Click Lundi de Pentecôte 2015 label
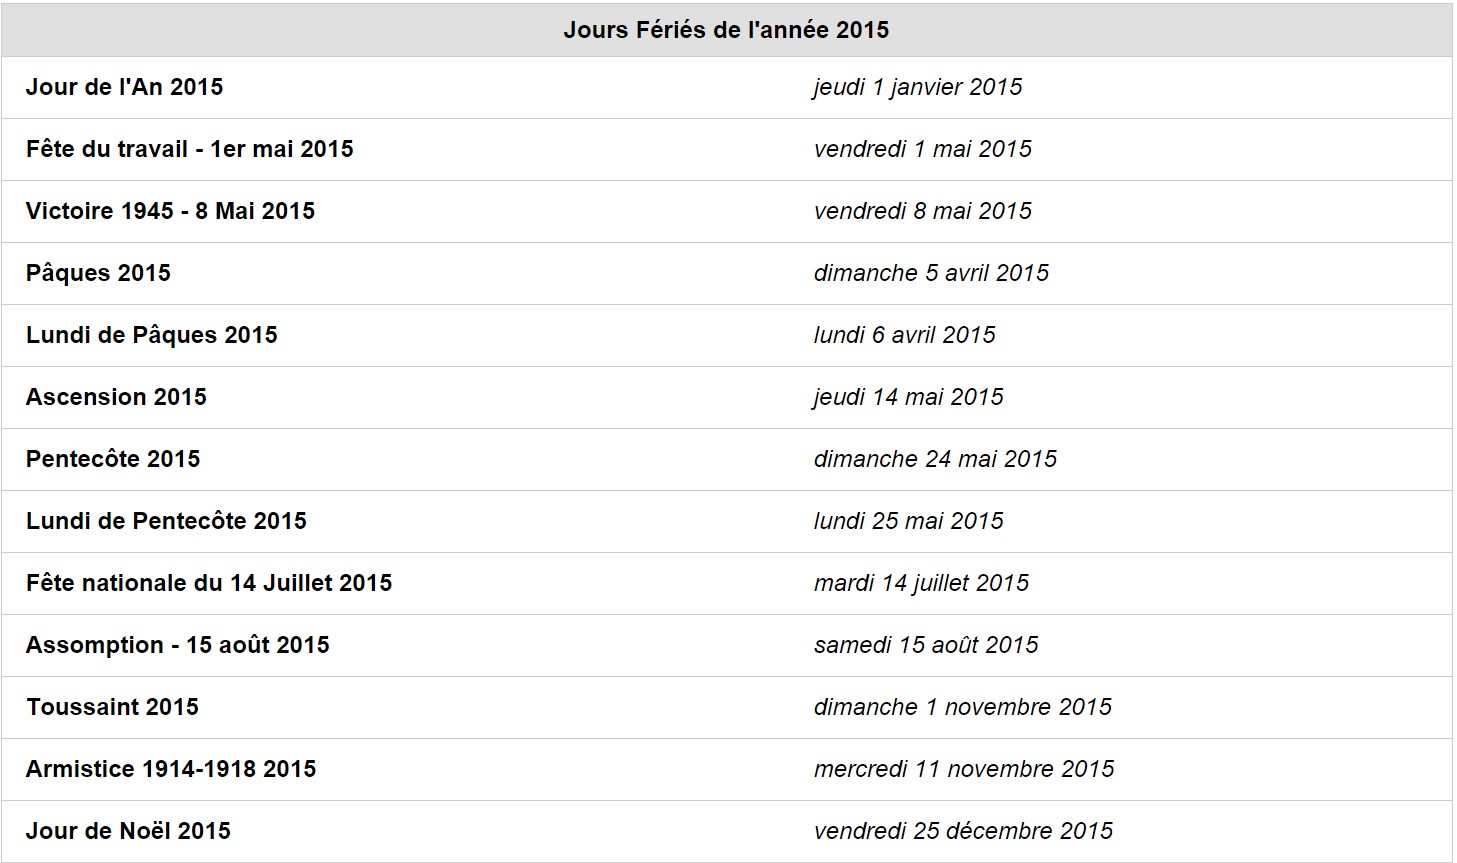Screen dimensions: 1457x863 [x=167, y=521]
